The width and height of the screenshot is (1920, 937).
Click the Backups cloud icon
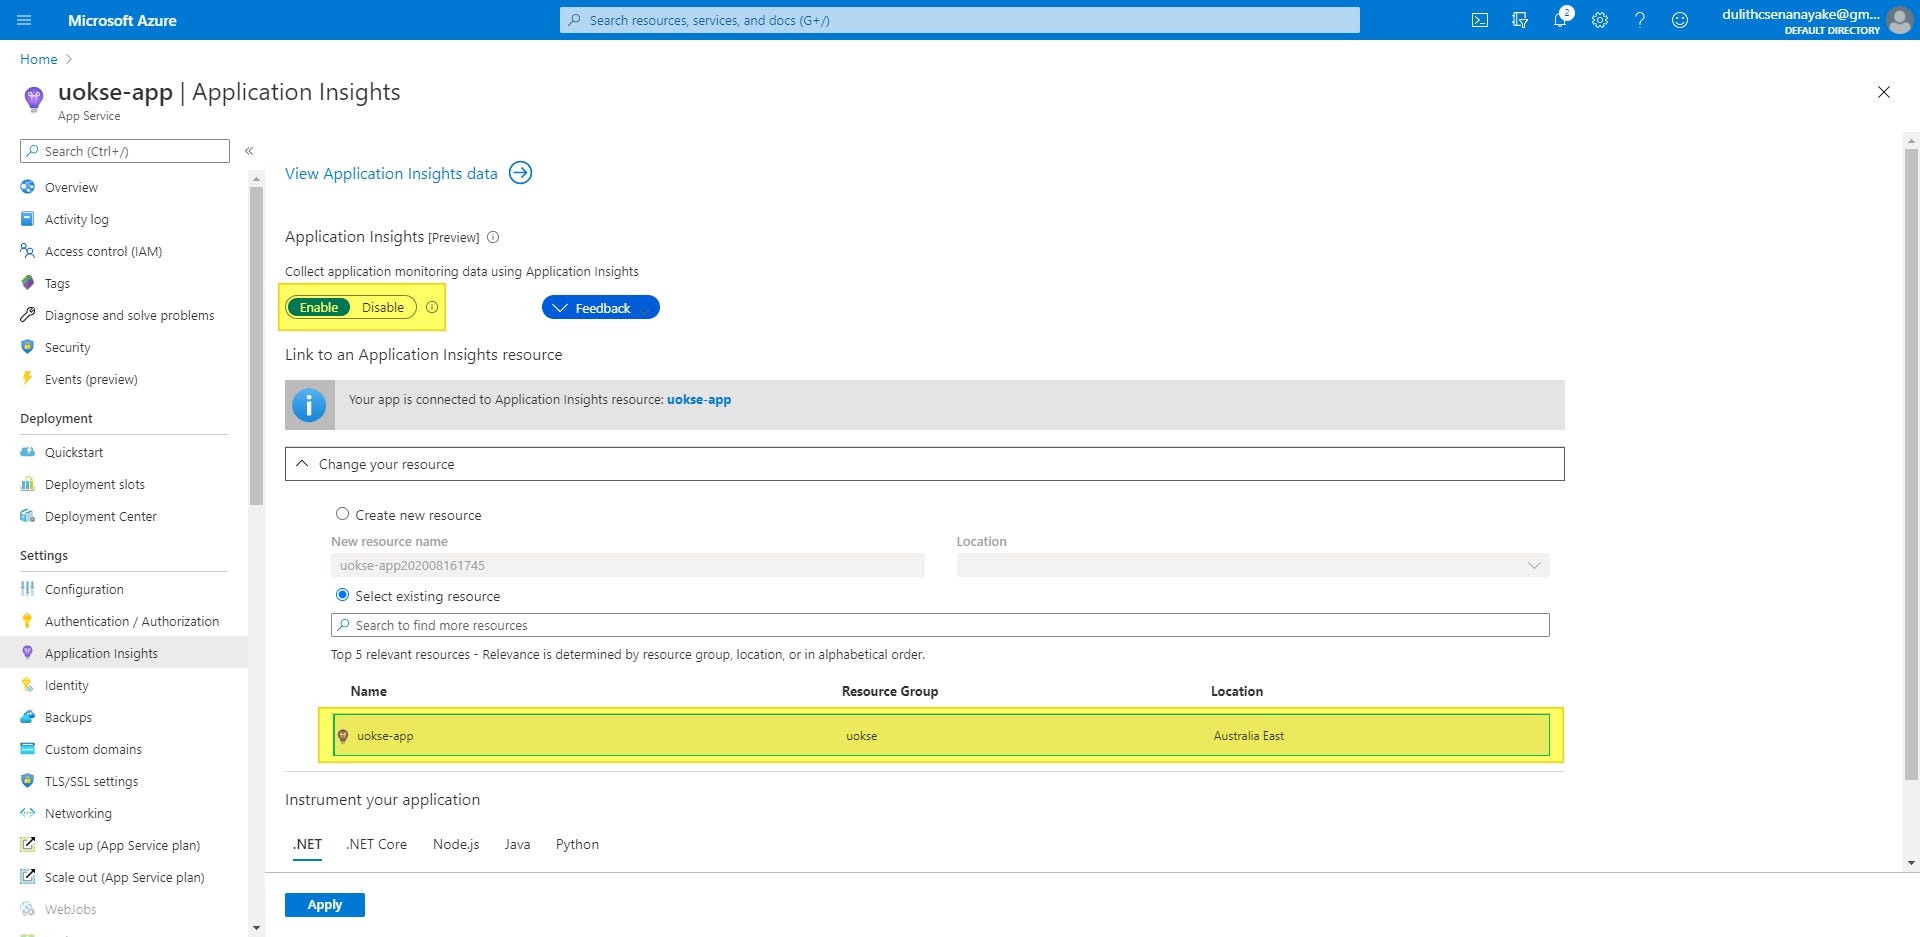[28, 717]
